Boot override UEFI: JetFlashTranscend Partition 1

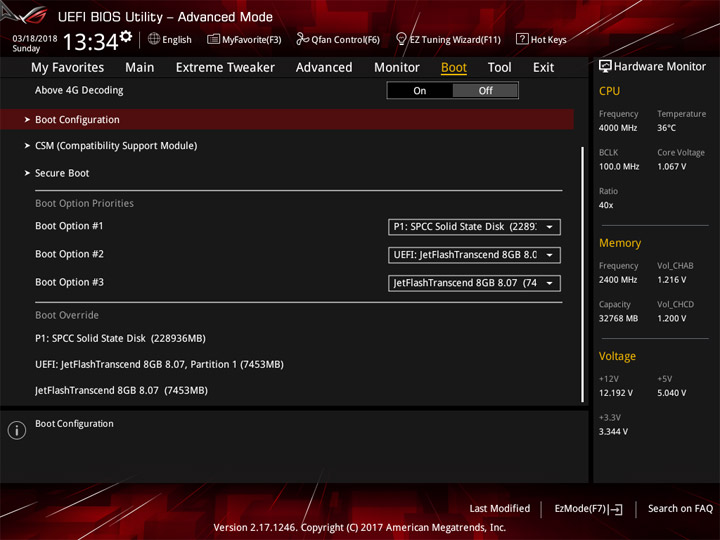click(x=159, y=364)
